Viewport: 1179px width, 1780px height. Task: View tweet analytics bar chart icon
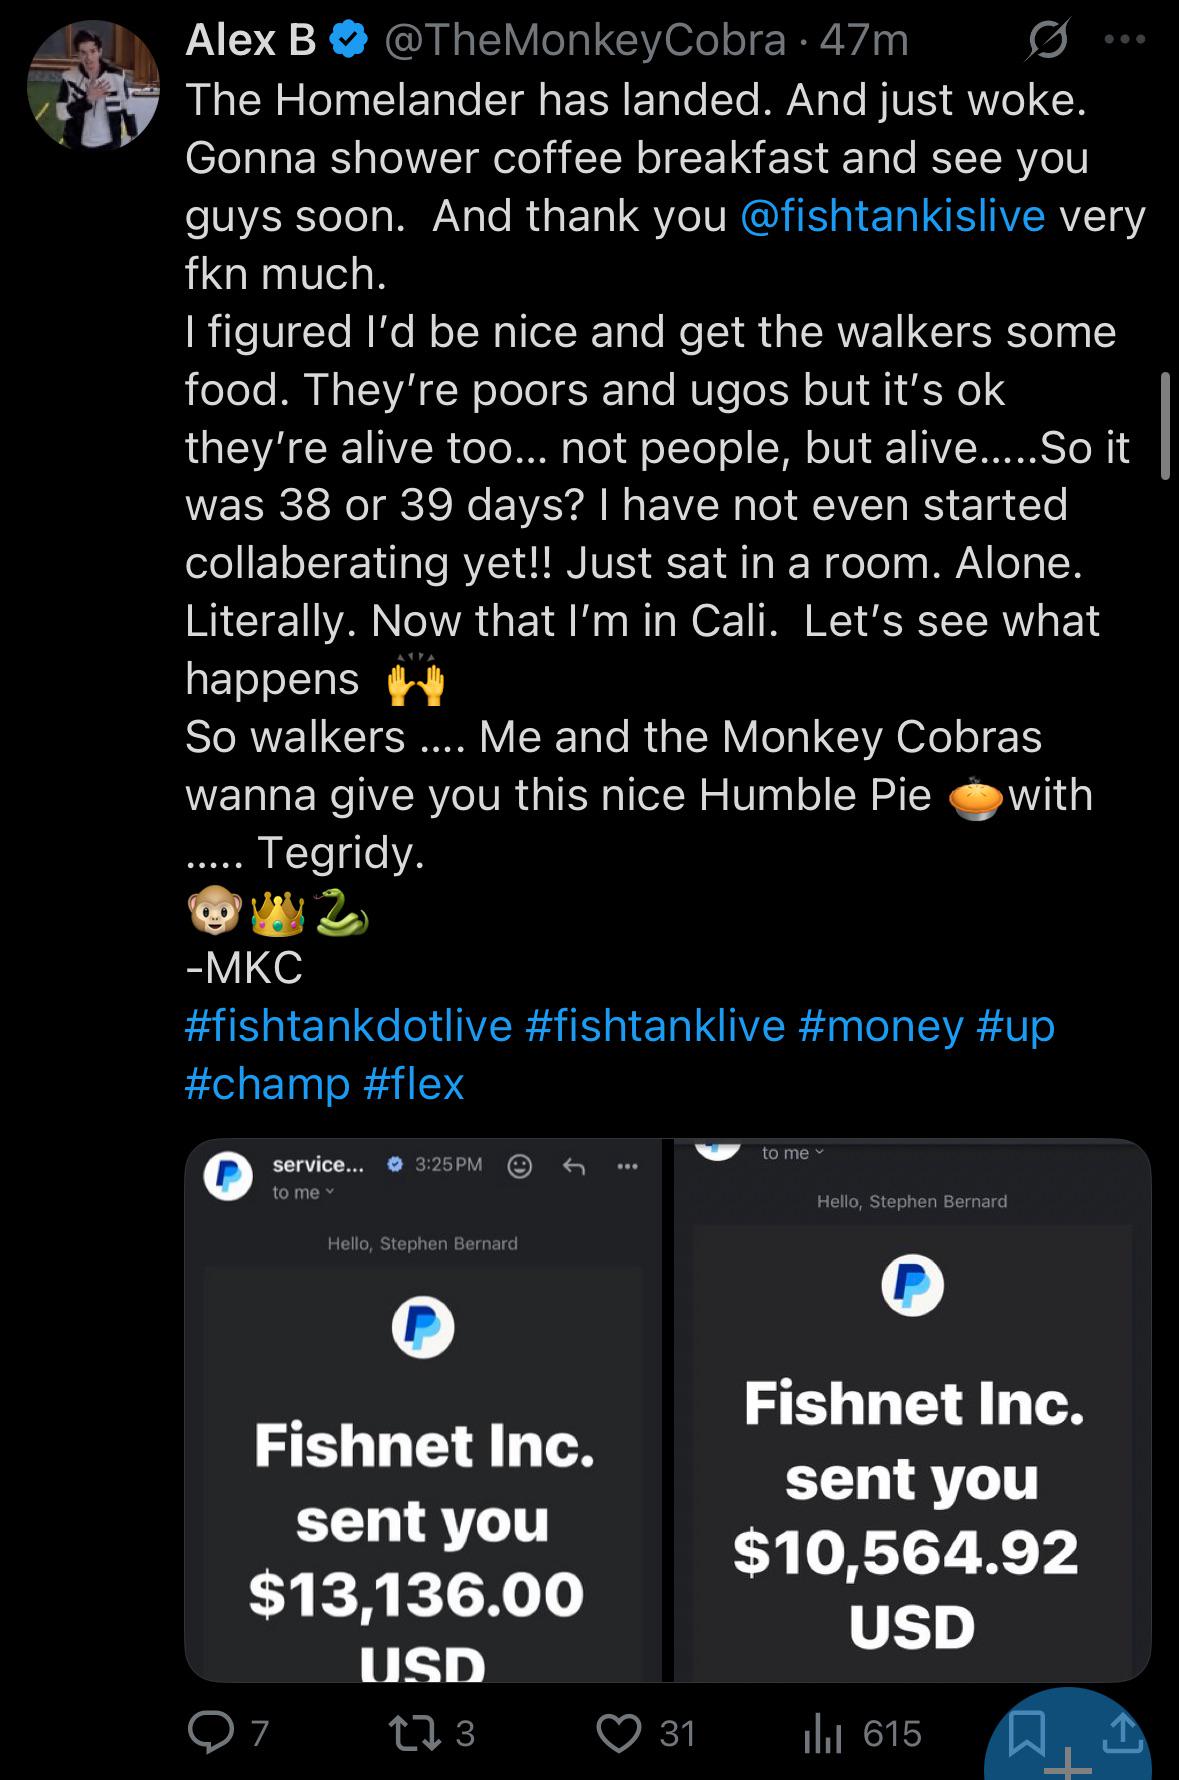(x=823, y=1734)
